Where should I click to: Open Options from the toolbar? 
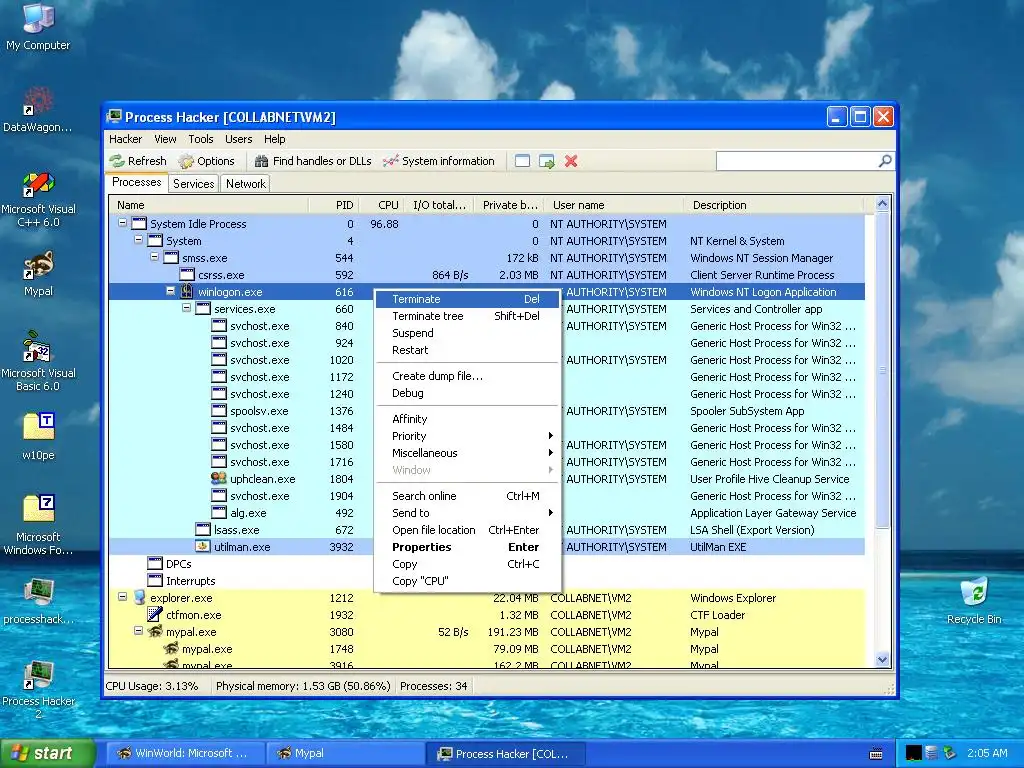click(207, 161)
